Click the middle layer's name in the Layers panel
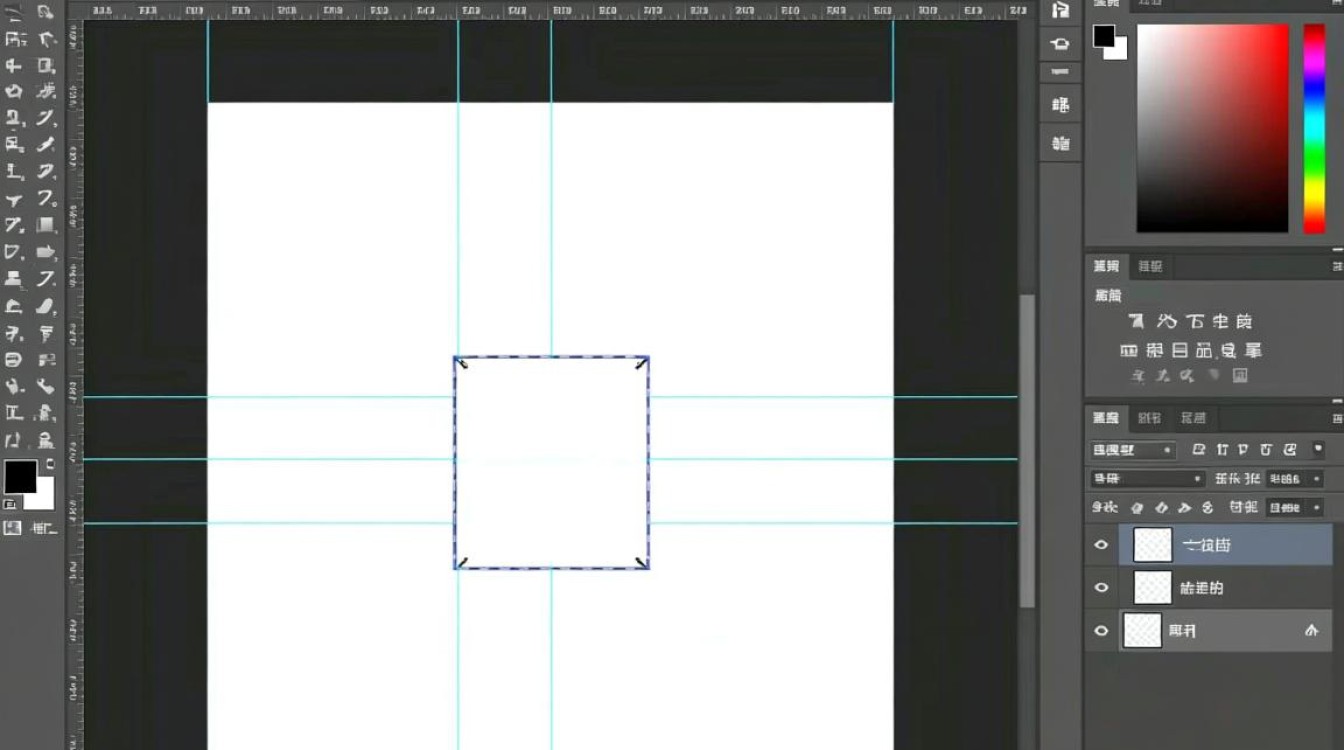The image size is (1344, 750). 1202,588
